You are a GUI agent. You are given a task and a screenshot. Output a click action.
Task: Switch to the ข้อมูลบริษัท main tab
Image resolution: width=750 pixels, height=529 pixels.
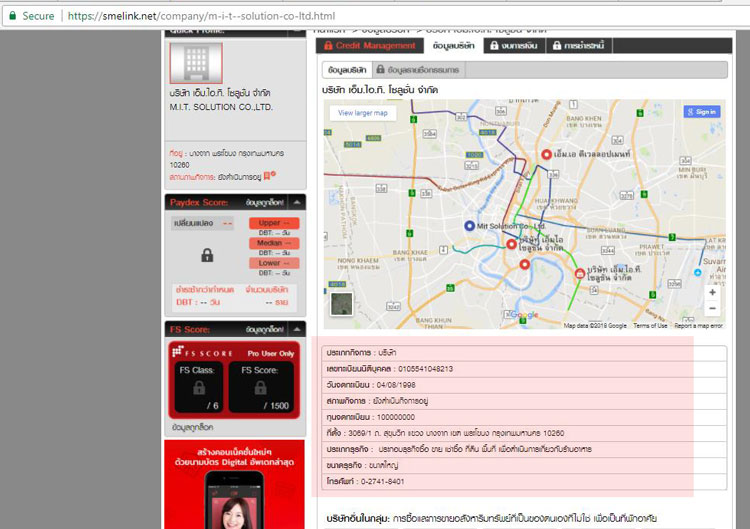pos(452,46)
